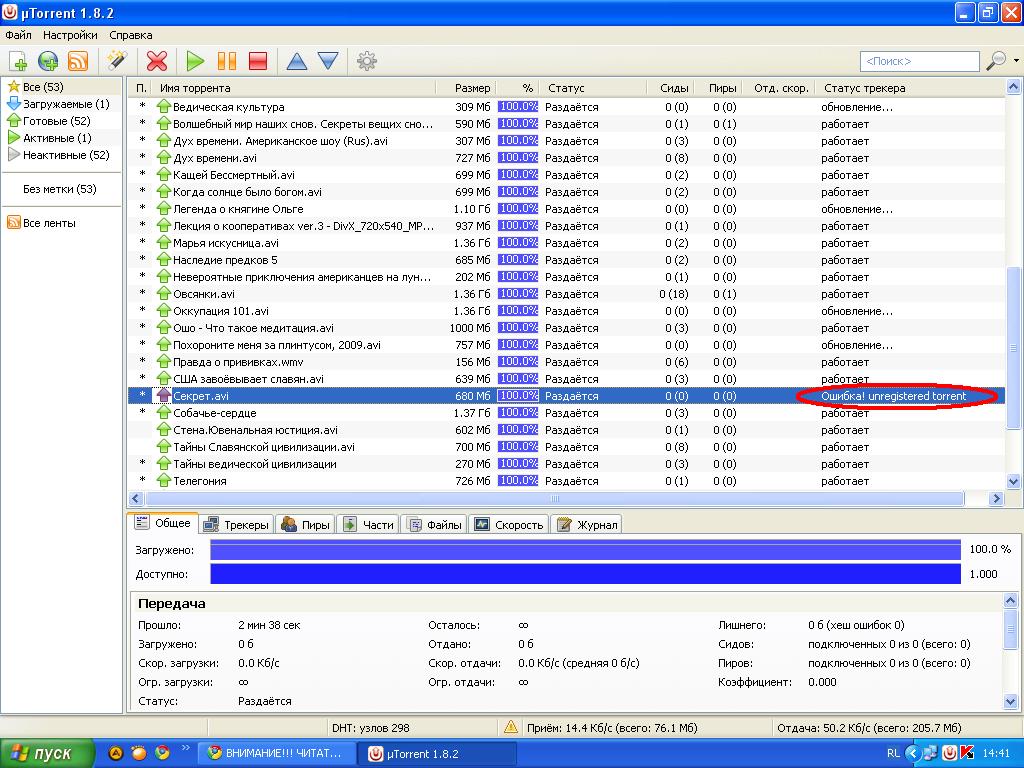Click the Windows пуск start button

pos(46,753)
